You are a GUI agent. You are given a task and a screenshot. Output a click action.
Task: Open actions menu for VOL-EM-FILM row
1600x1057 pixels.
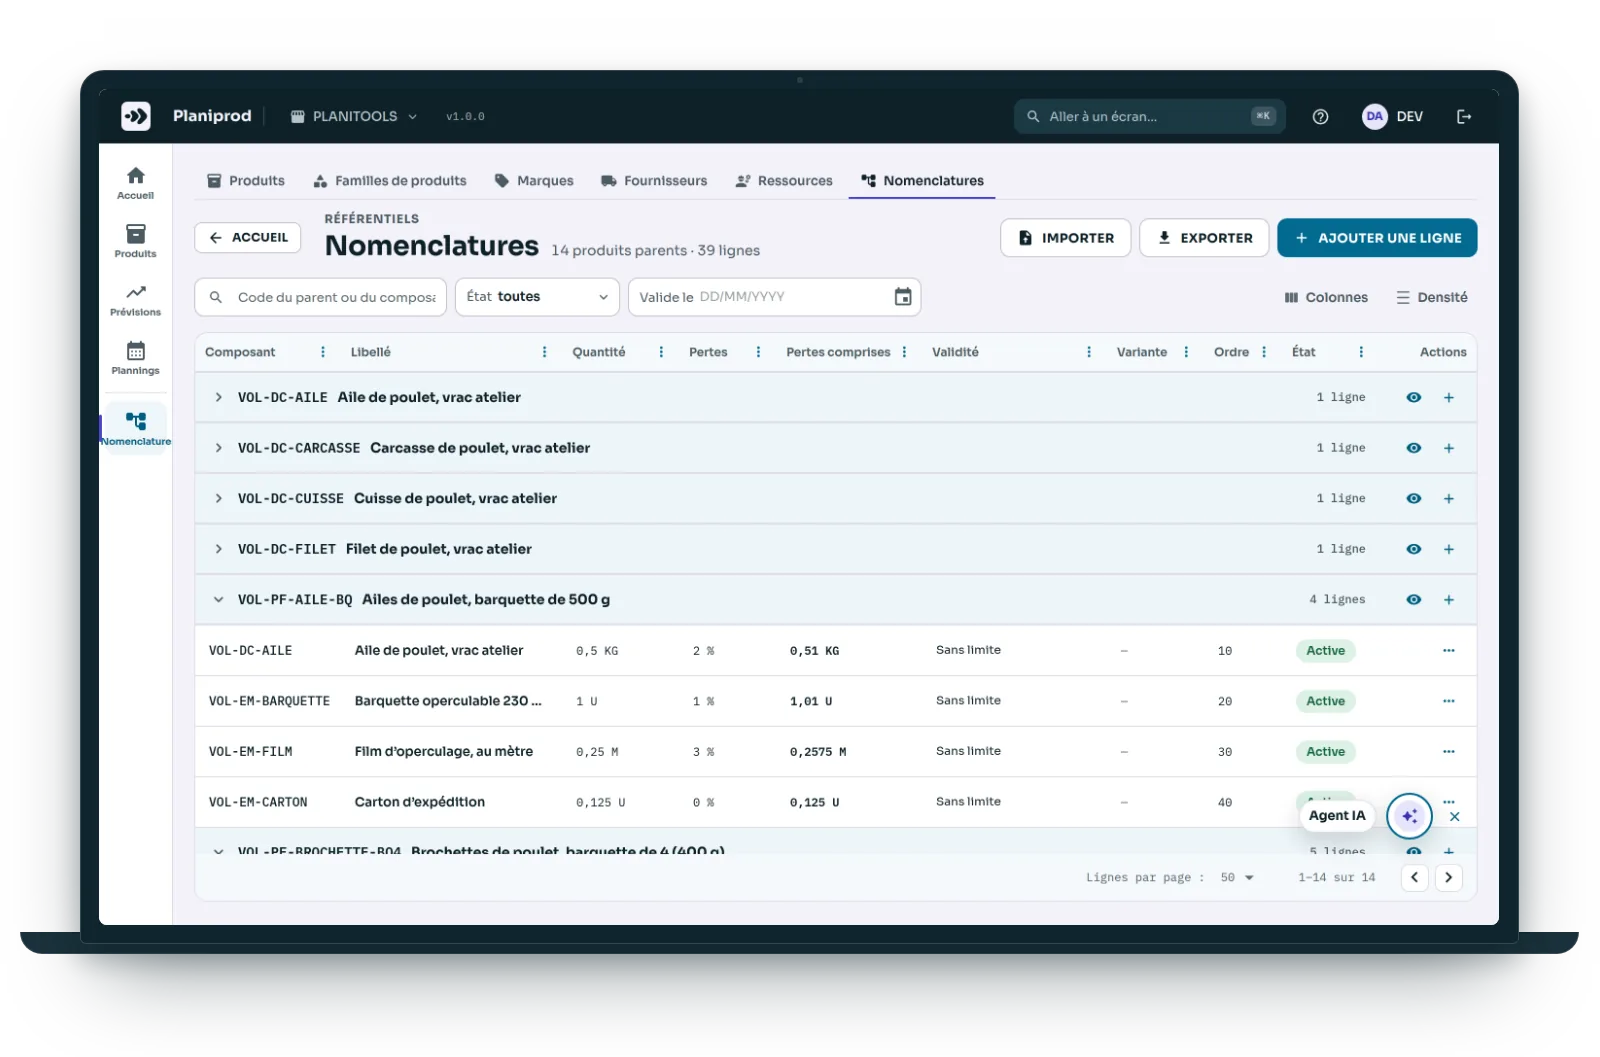(1448, 752)
